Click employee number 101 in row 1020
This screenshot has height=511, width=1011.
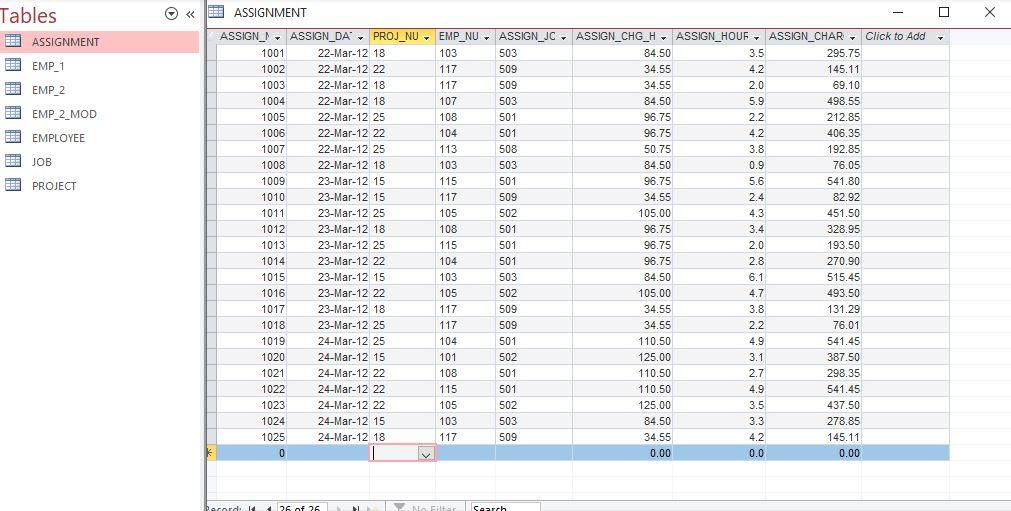466,357
